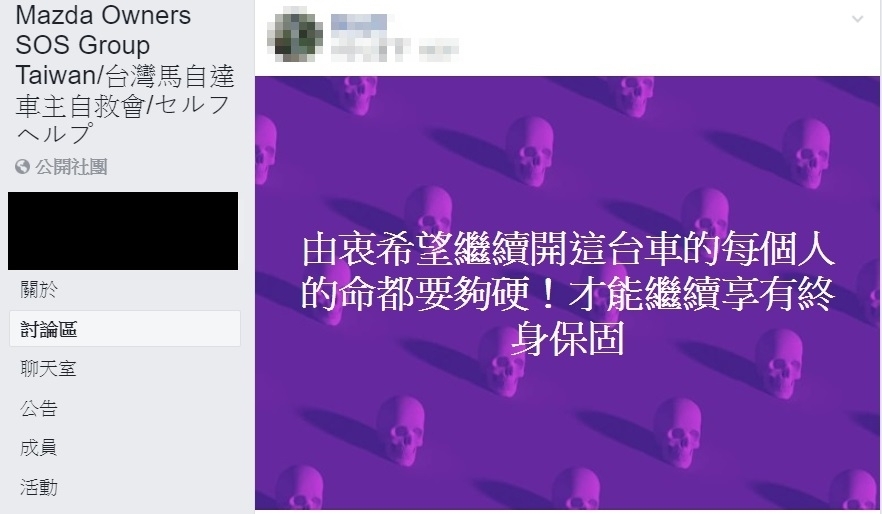Viewport: 882px width, 514px height.
Task: Click the purple skull post background
Action: click(567, 427)
